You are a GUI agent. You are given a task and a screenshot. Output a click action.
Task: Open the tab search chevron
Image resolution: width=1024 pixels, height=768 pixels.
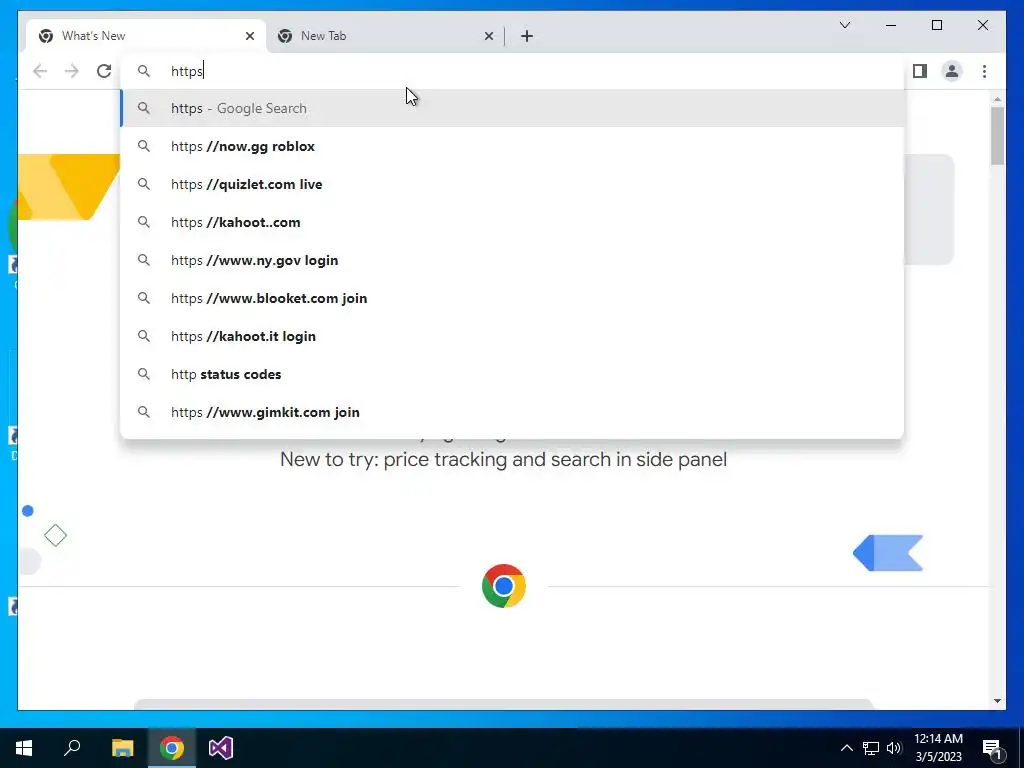tap(844, 25)
